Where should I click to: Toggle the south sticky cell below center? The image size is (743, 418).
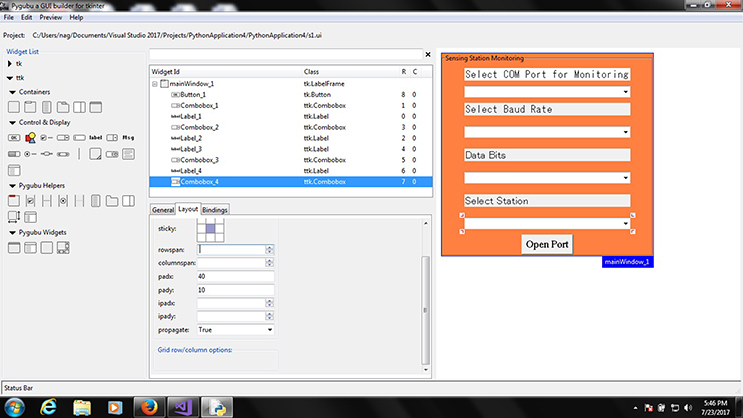pos(210,237)
